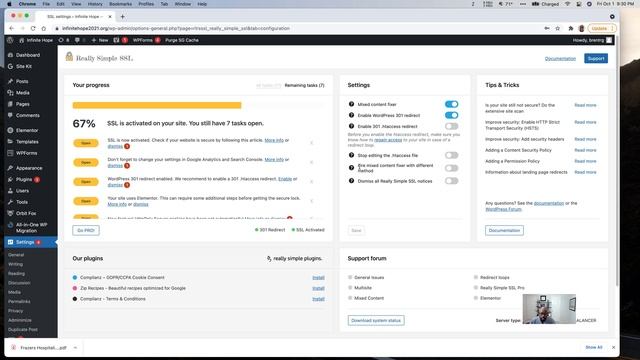The image size is (640, 360).
Task: Open Plugins icon in sidebar
Action: 11,179
